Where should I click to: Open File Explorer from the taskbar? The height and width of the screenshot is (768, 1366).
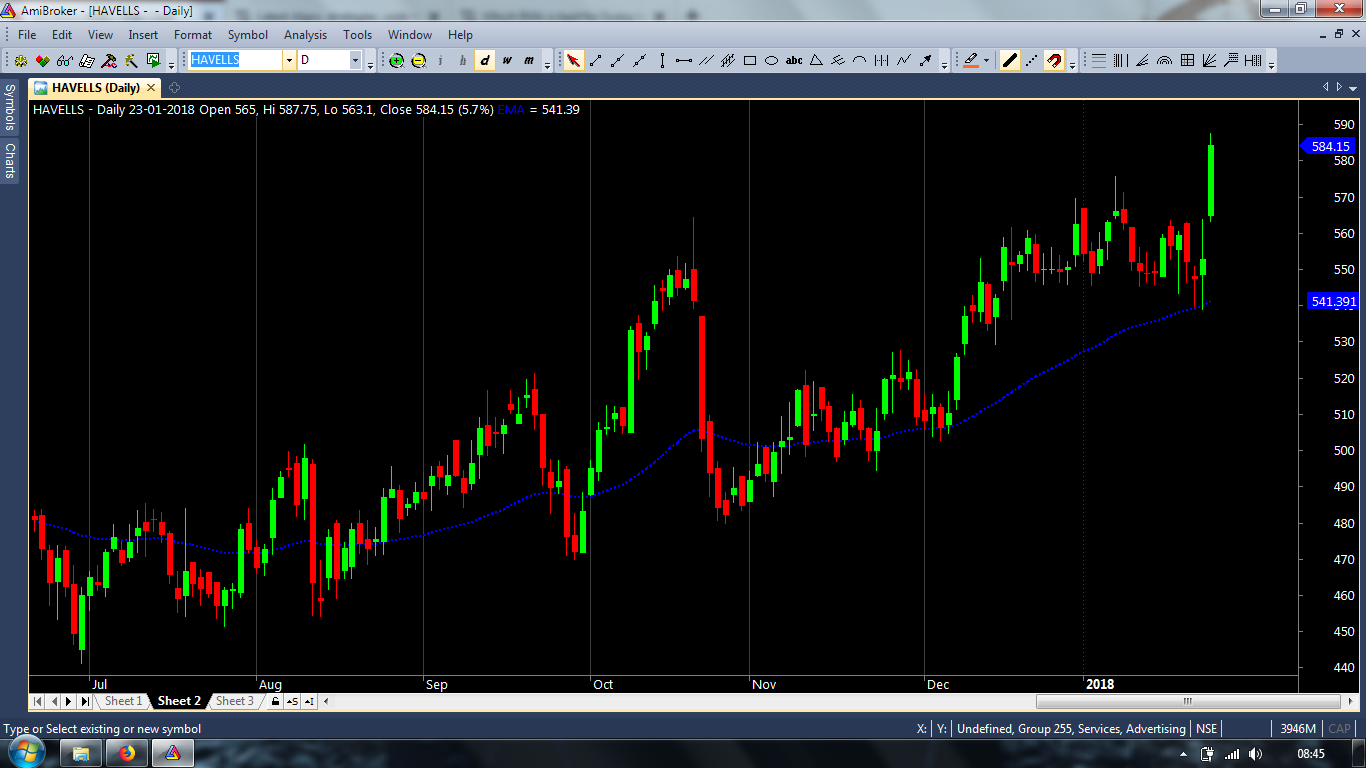tap(82, 754)
